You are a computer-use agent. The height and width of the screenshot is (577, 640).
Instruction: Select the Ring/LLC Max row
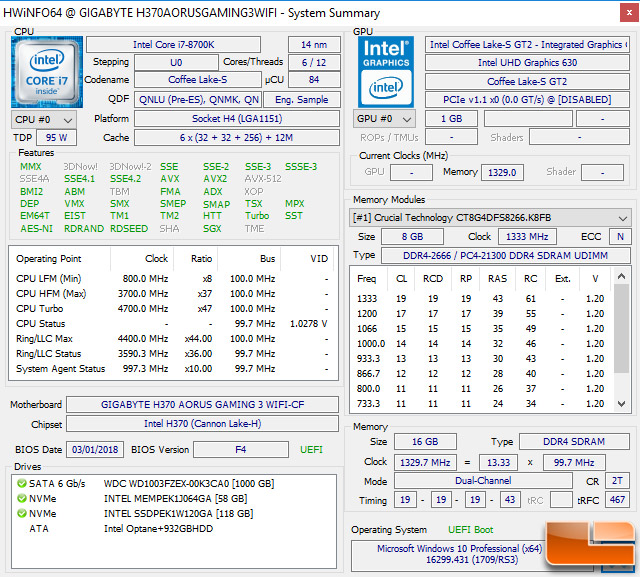tap(173, 339)
